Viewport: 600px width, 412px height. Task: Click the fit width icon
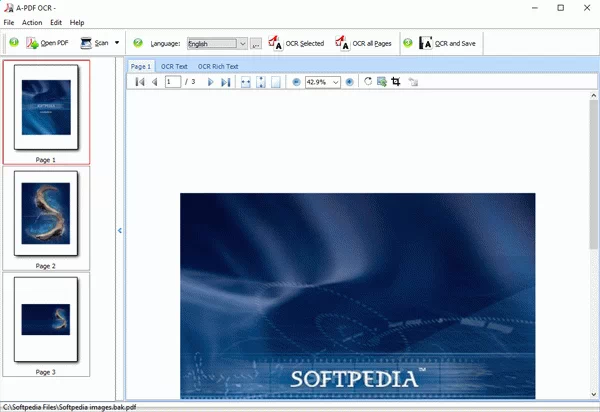246,82
